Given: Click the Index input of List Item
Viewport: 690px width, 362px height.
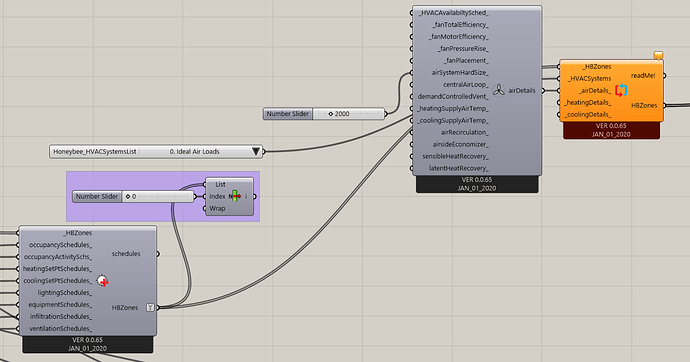Looking at the screenshot, I should click(217, 196).
